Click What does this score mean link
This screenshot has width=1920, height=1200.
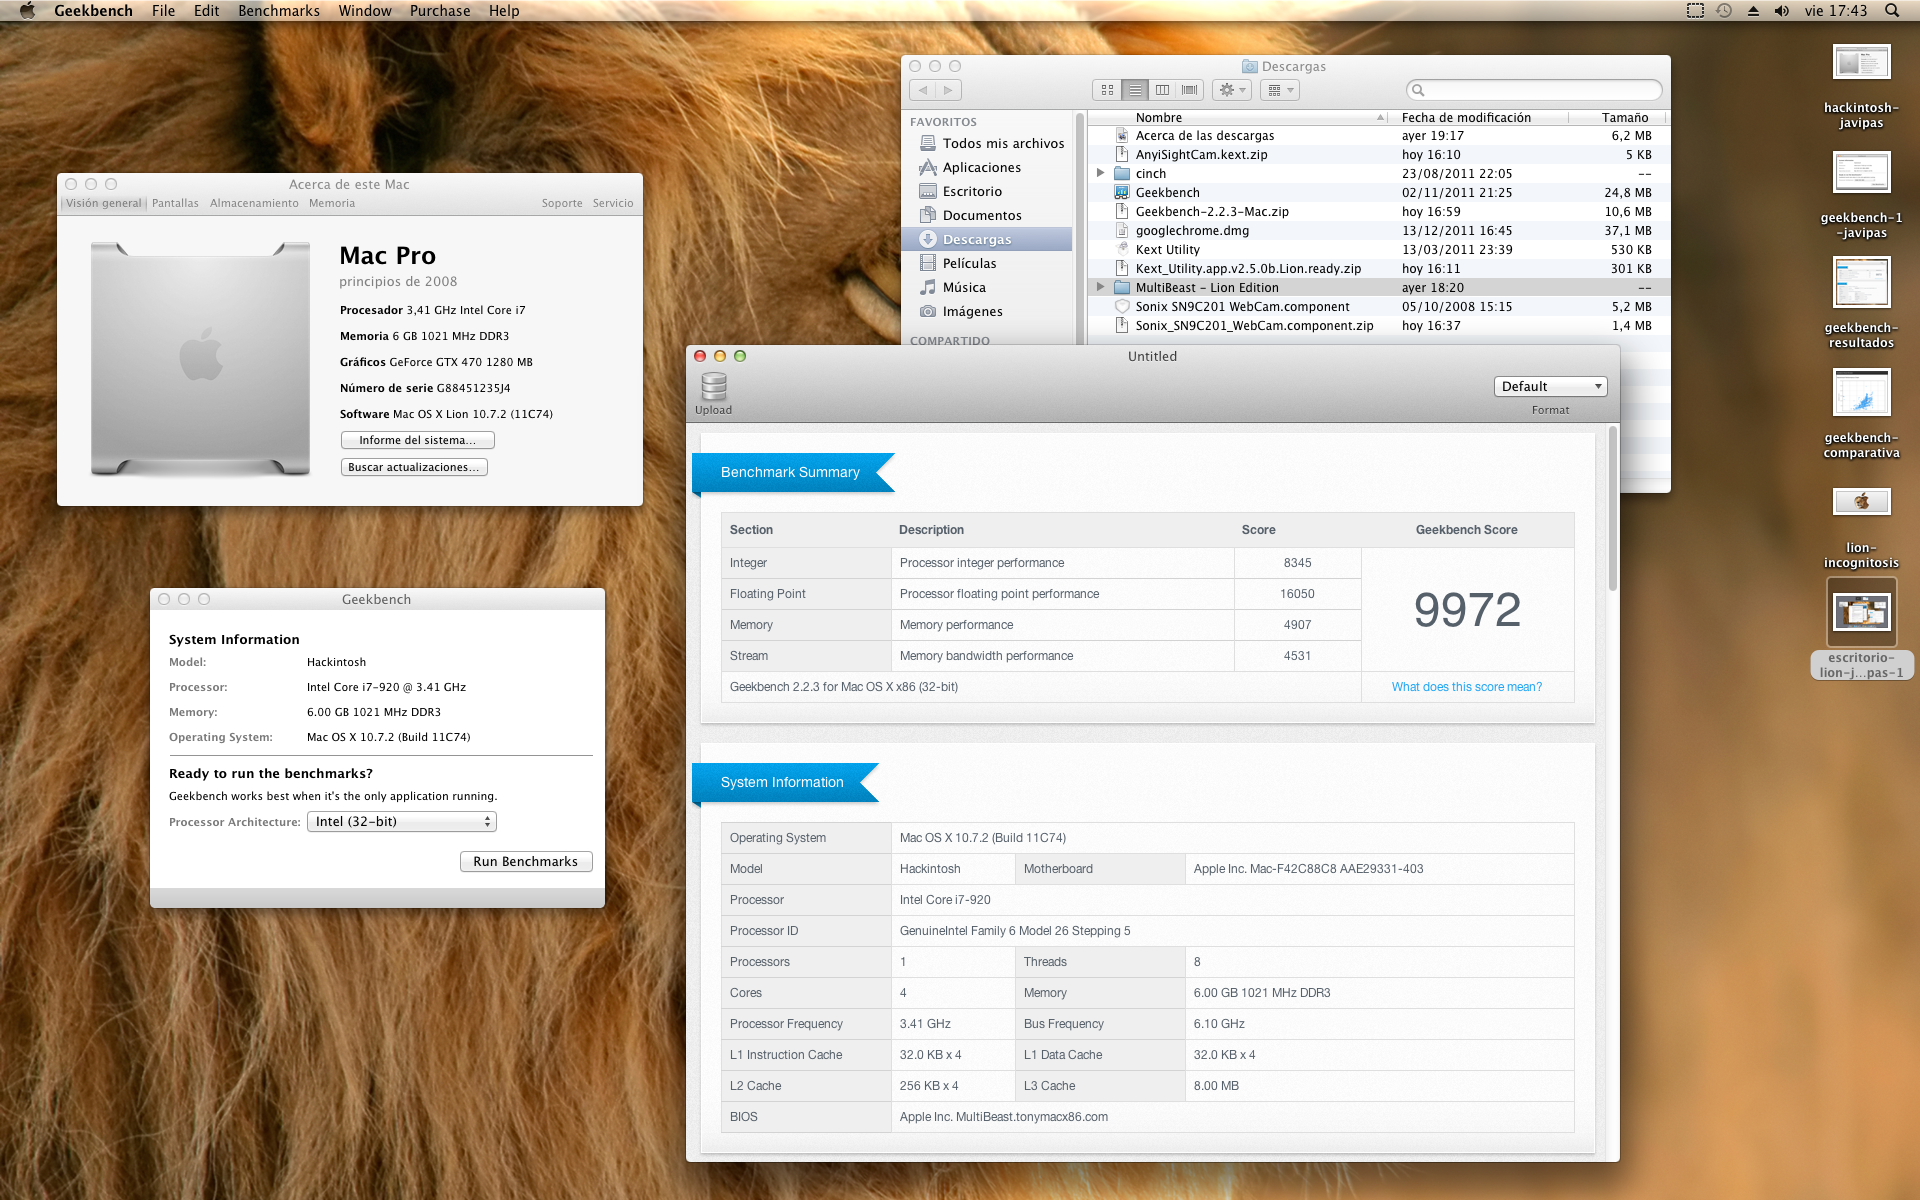click(1467, 687)
